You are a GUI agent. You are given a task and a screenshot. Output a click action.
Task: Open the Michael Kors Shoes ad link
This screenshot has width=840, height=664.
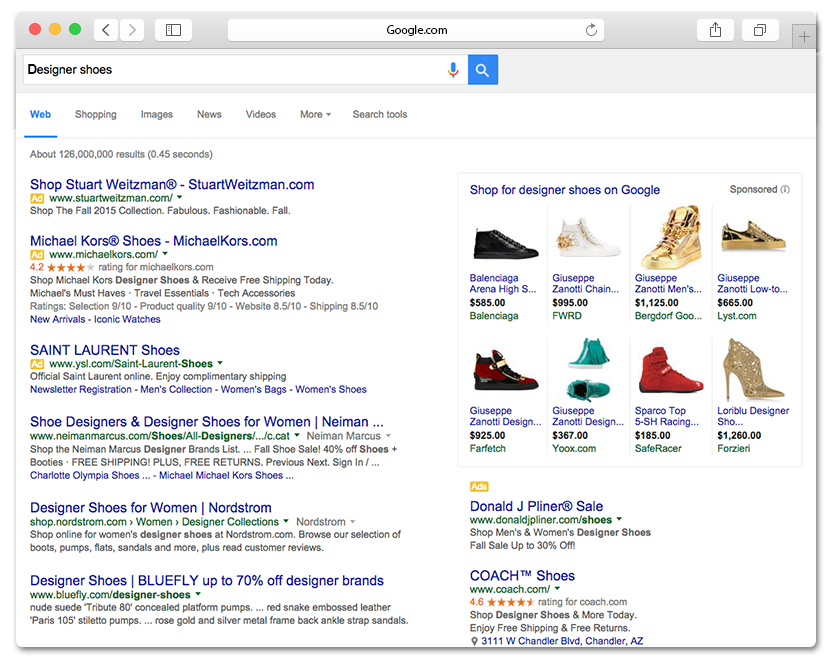[x=154, y=241]
